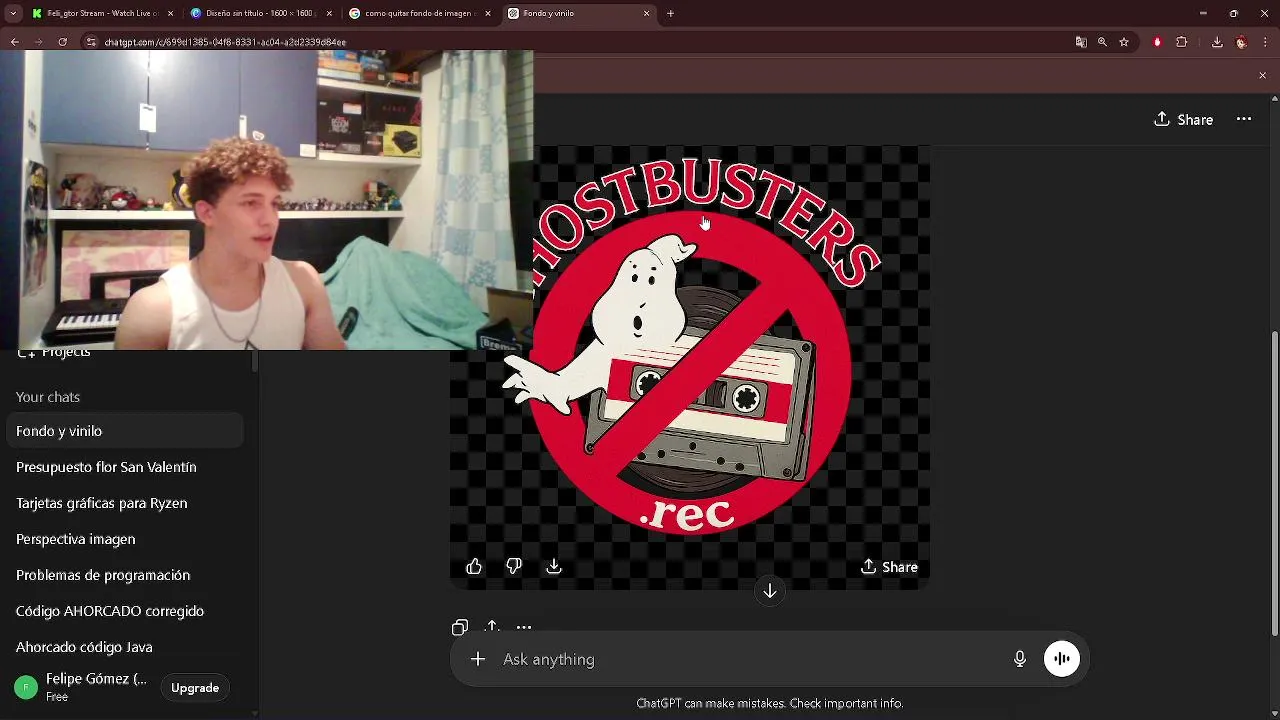Image resolution: width=1280 pixels, height=720 pixels.
Task: Open Problemas de programación chat
Action: (124, 575)
